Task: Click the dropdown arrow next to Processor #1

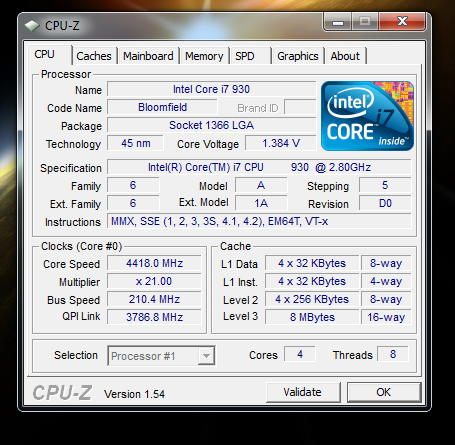Action: [x=206, y=356]
